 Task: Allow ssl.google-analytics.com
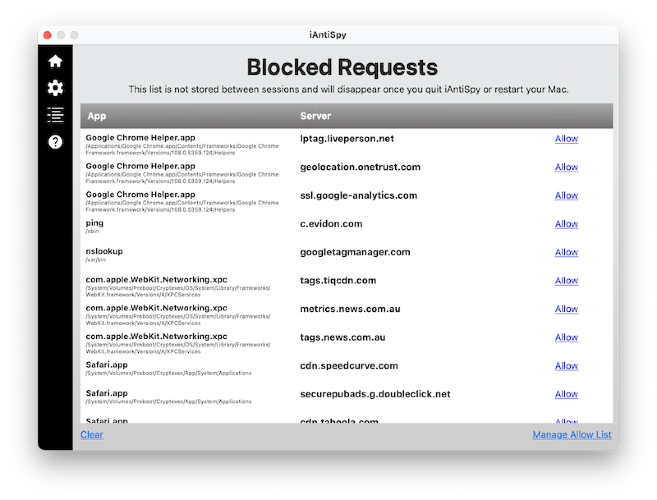tap(566, 196)
